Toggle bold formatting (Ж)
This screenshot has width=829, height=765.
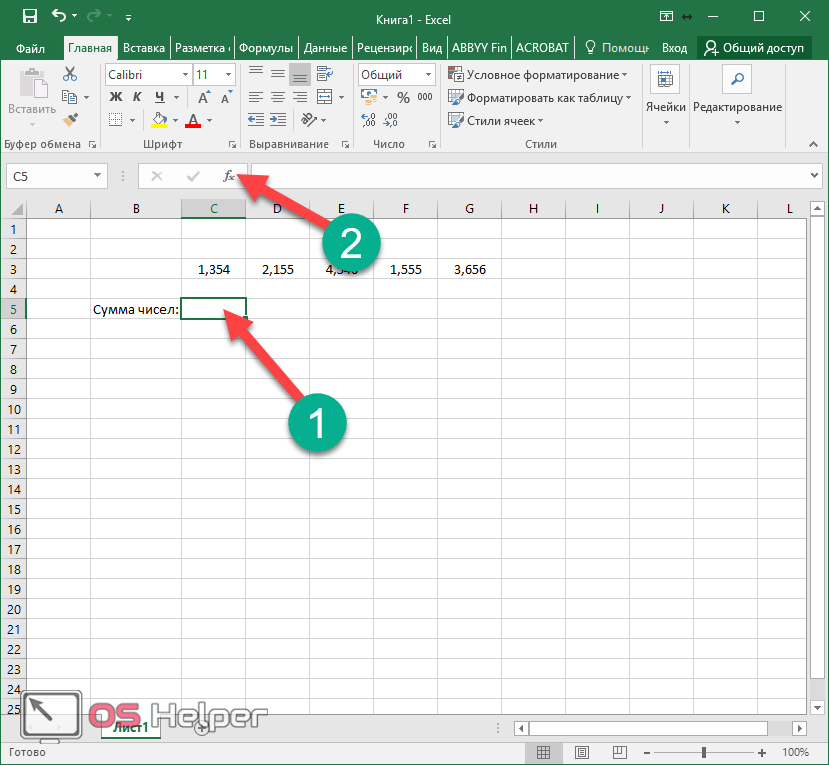pos(115,97)
